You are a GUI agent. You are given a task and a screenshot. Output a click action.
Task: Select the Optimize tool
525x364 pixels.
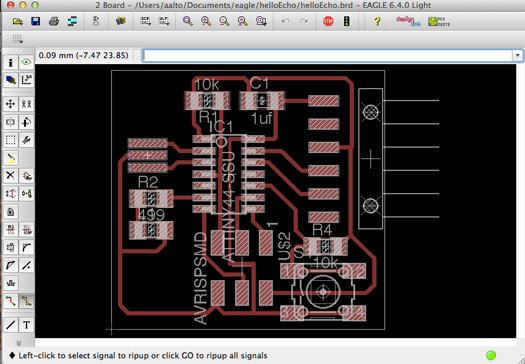point(26,265)
